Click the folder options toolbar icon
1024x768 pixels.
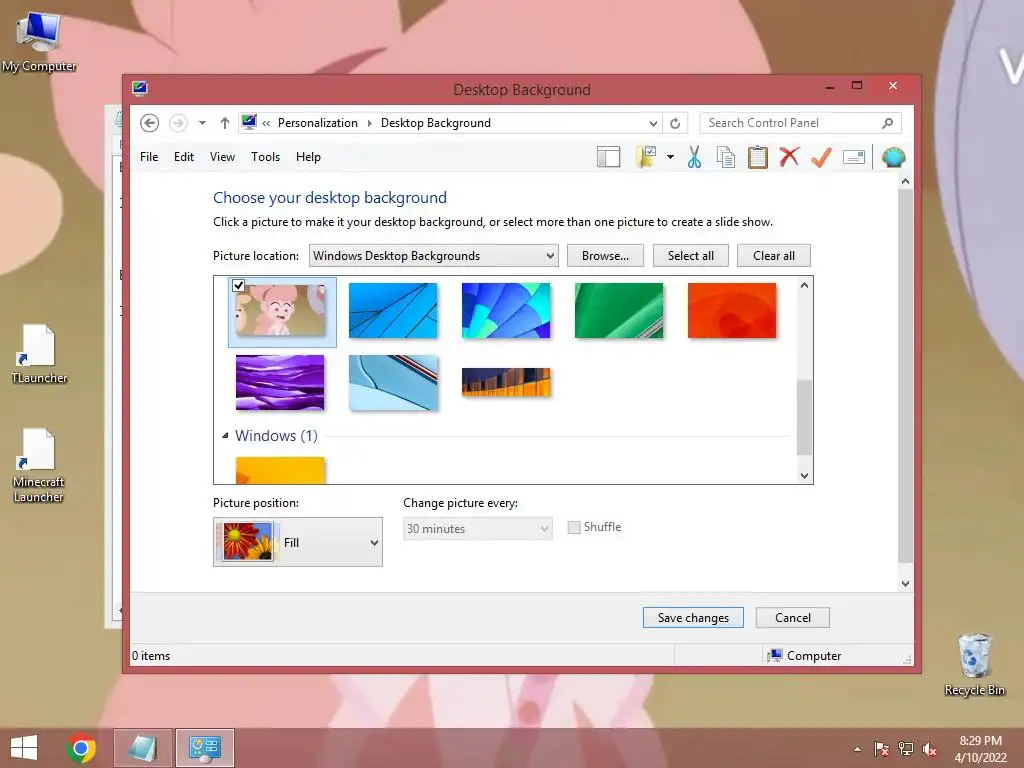[646, 157]
